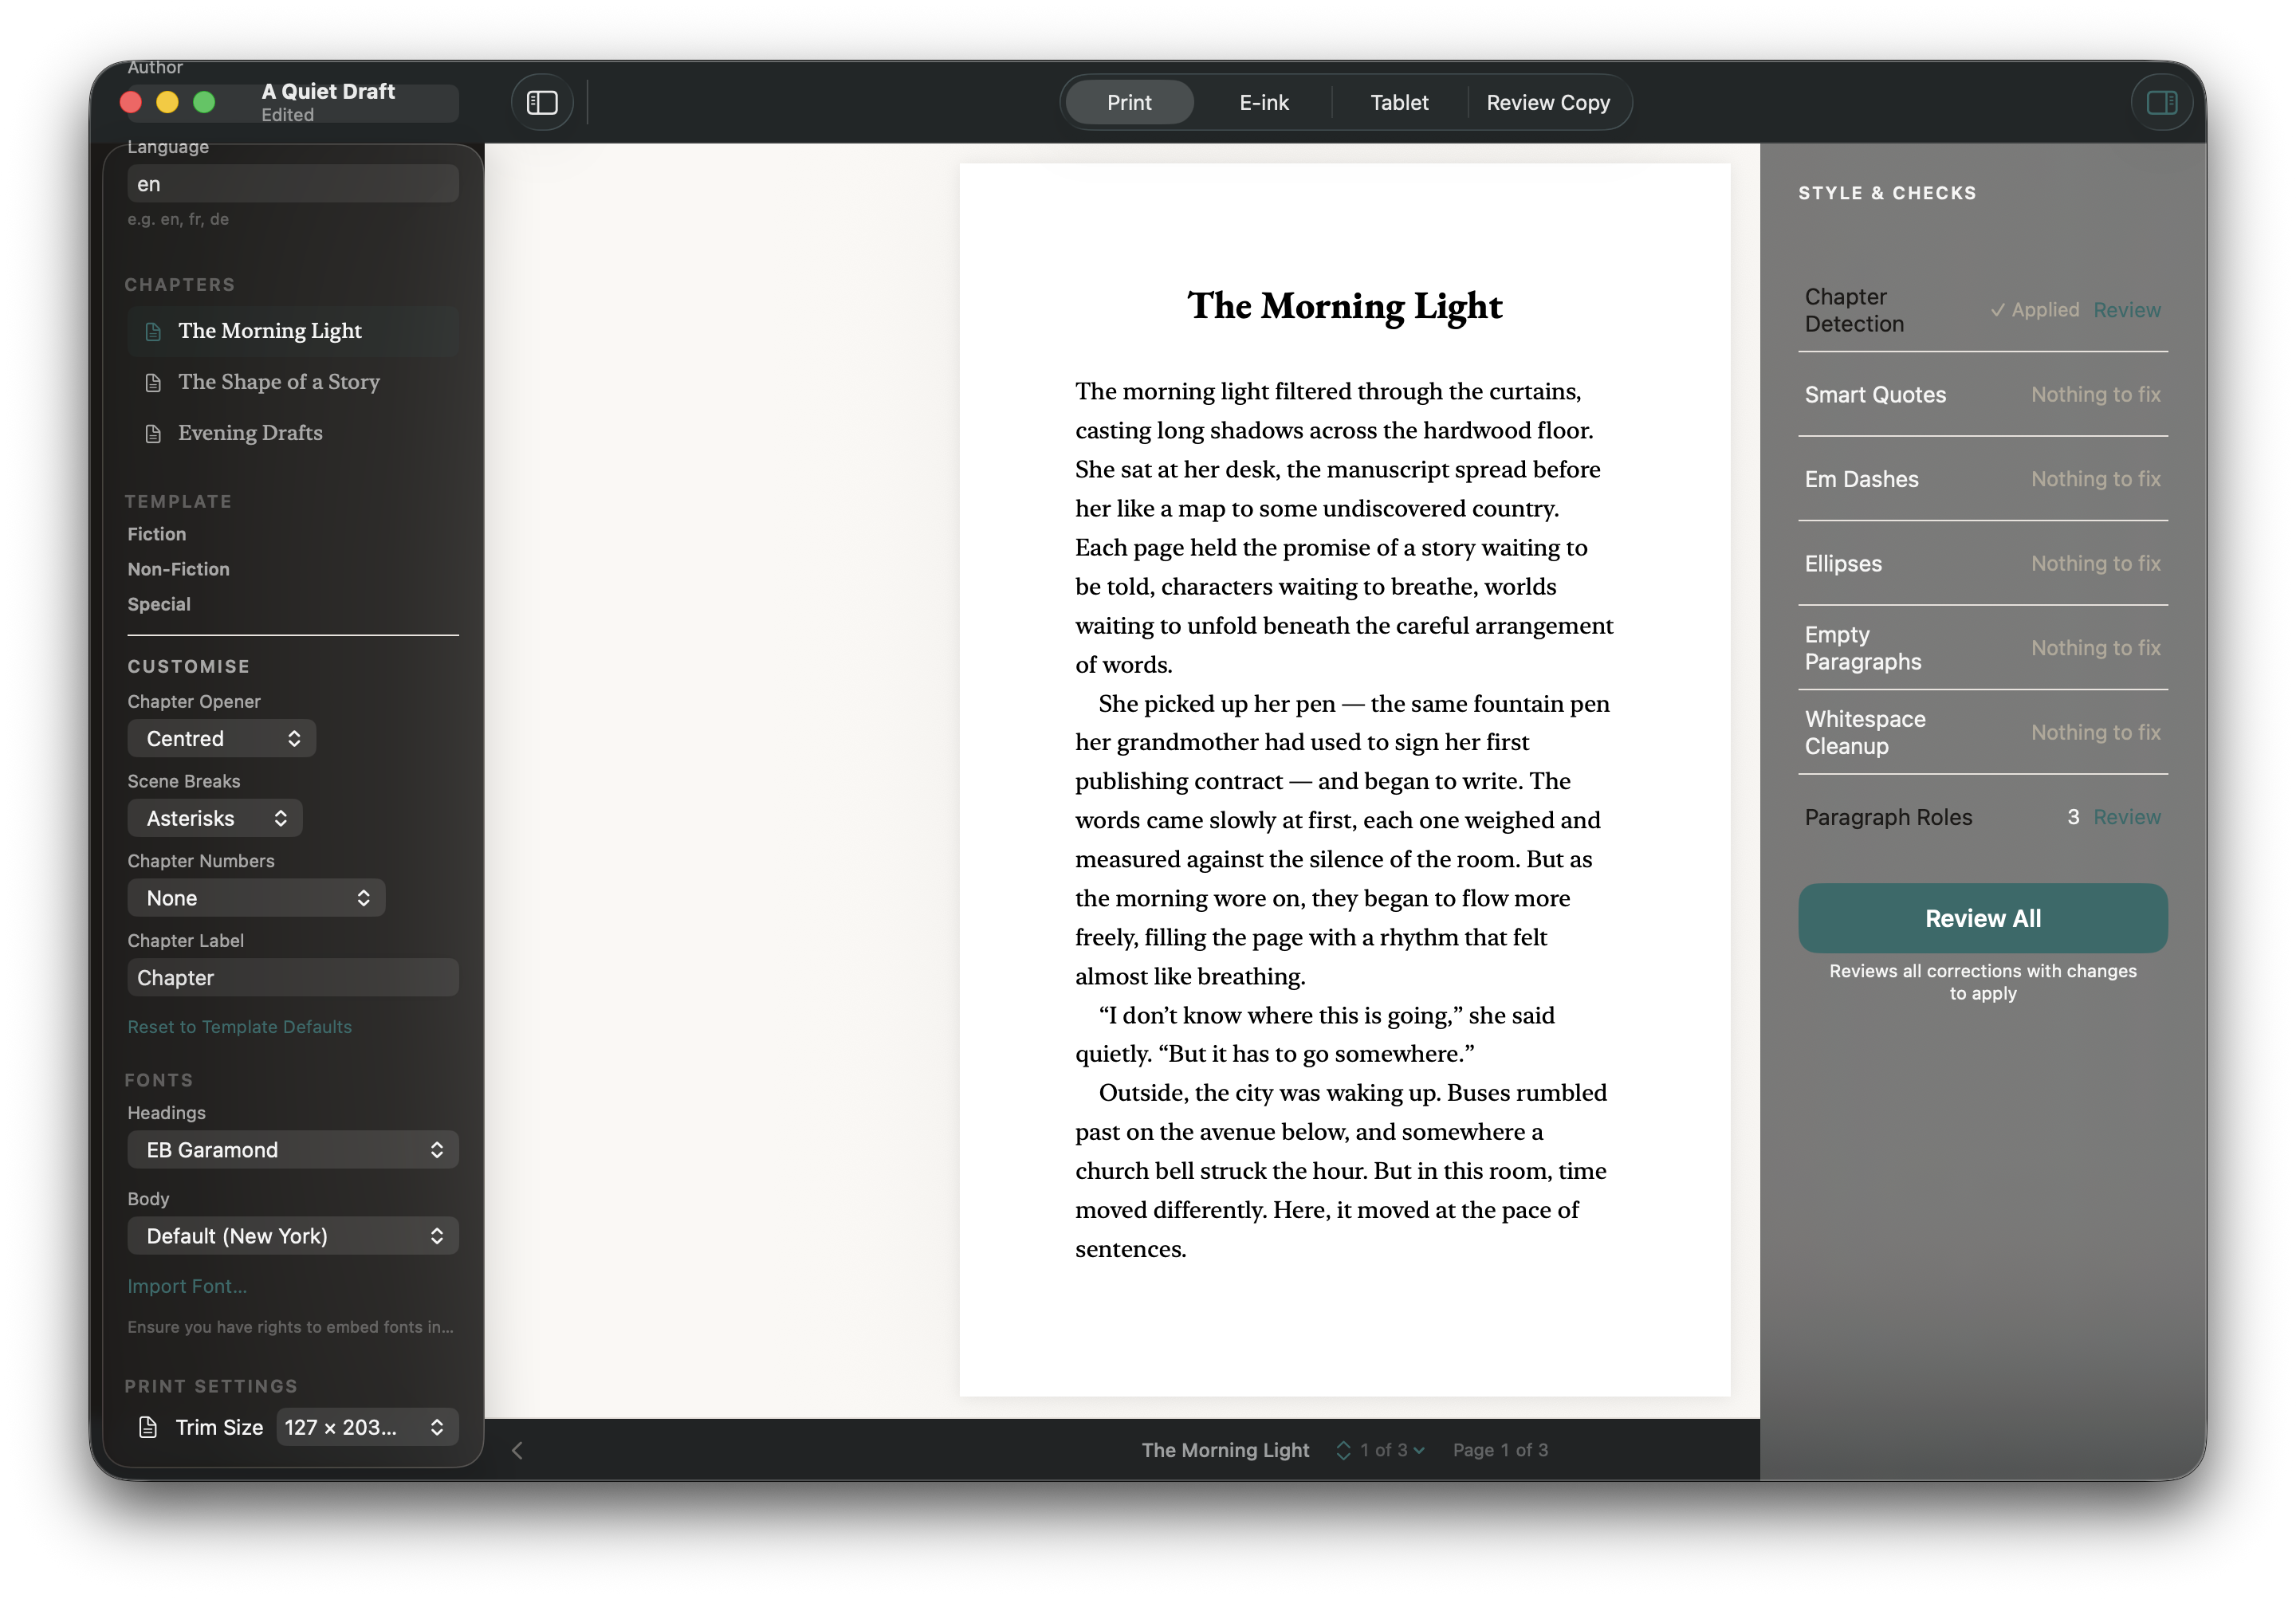Open the Chapter Numbers dropdown set to None

[256, 897]
